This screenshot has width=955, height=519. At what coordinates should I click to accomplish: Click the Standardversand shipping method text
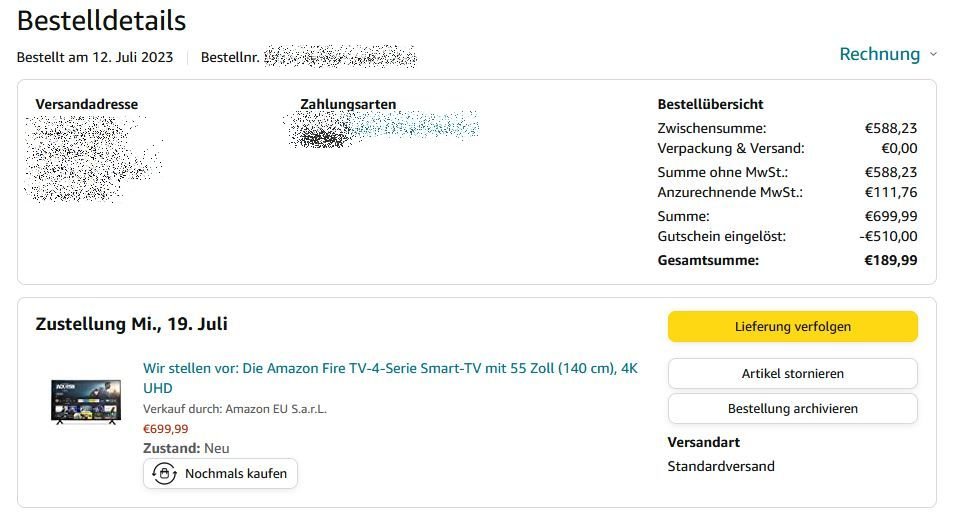(x=721, y=466)
